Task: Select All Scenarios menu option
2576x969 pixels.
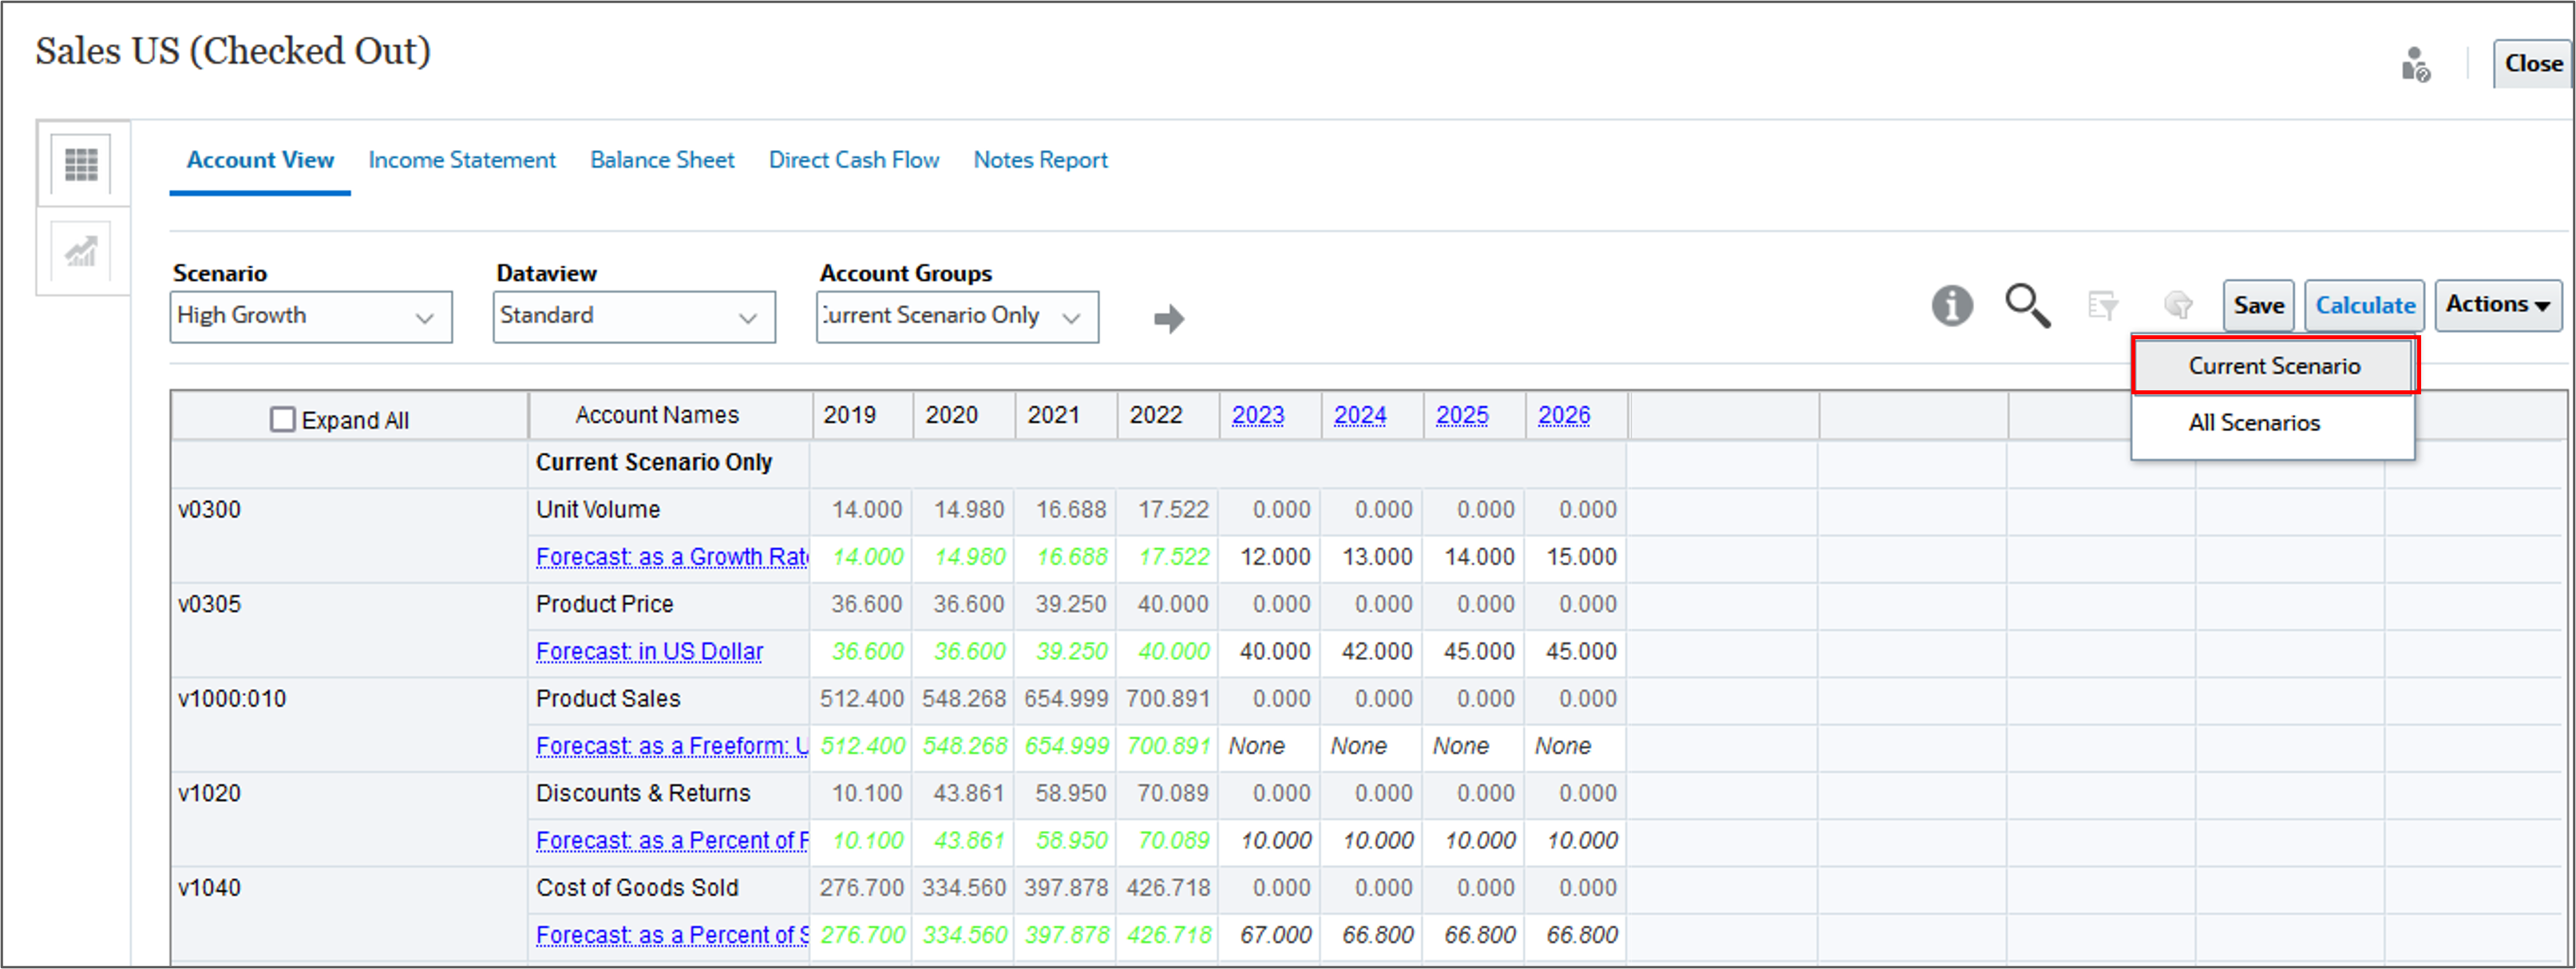Action: [2253, 423]
